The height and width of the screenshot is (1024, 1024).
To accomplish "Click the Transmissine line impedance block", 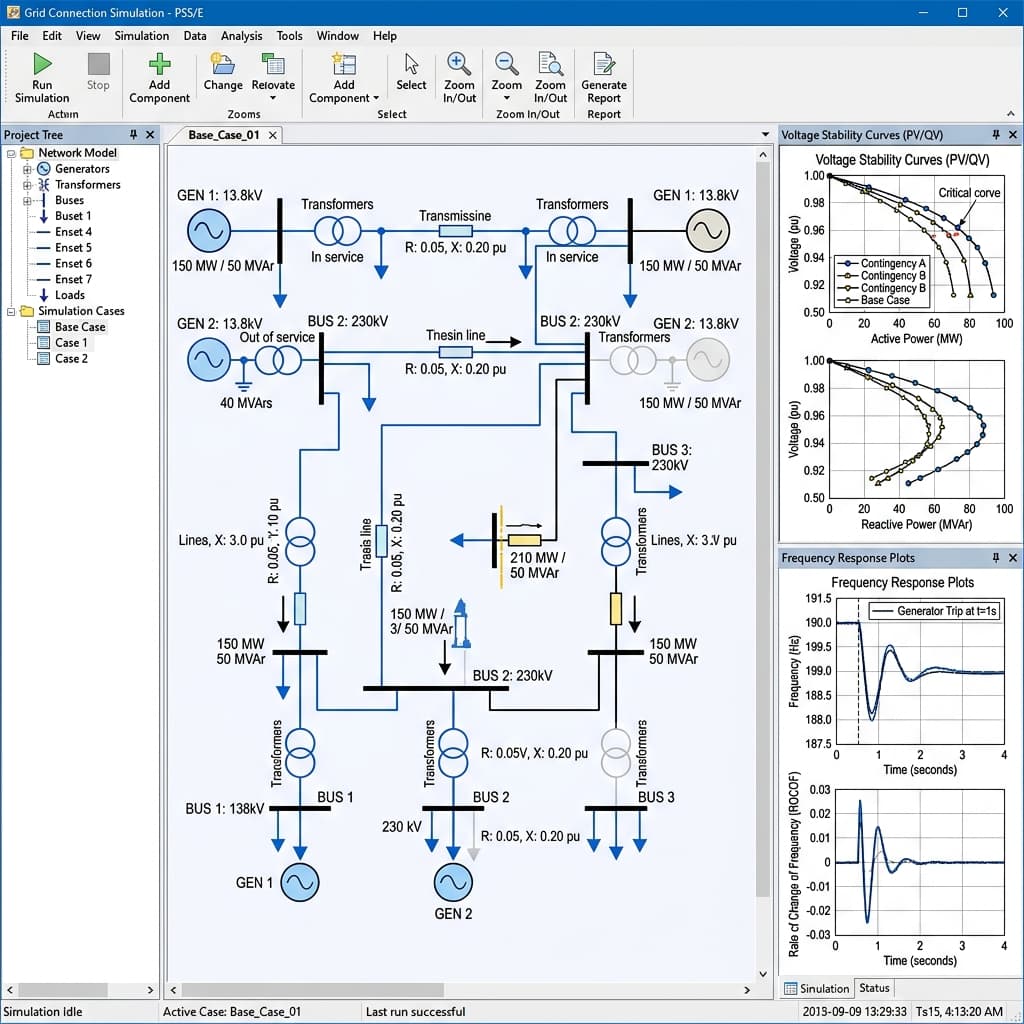I will 455,231.
